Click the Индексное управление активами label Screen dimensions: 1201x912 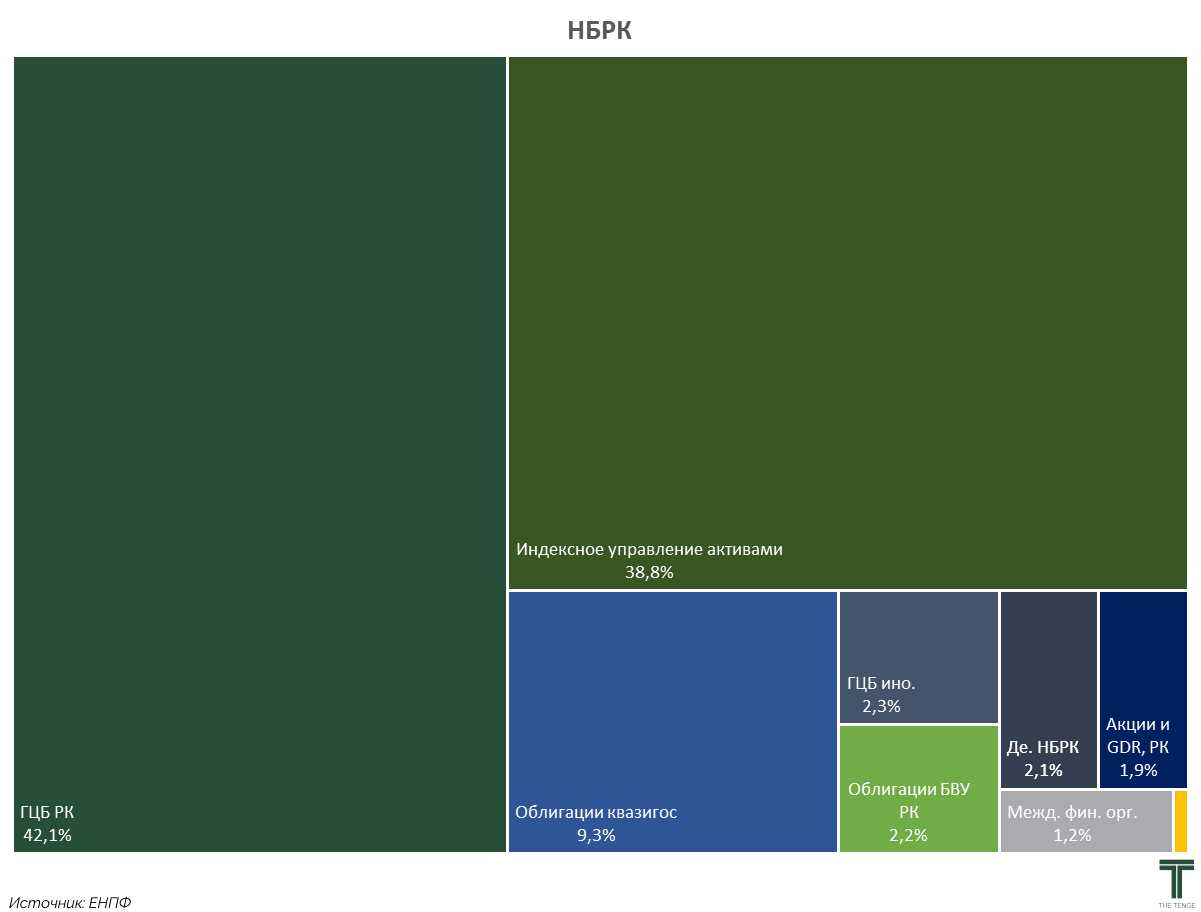[649, 549]
